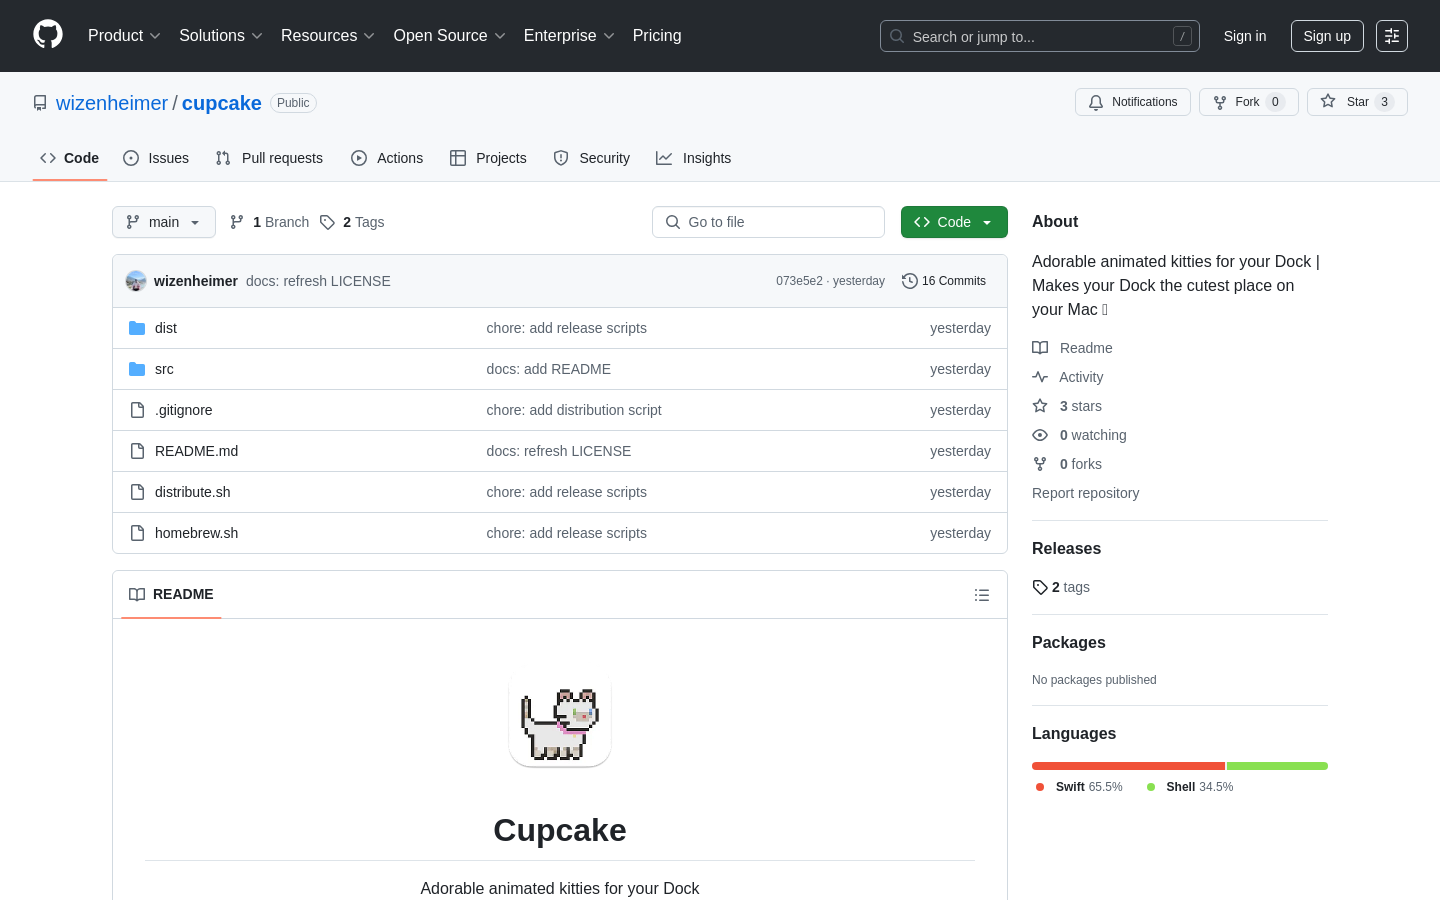Click the fork icon beside 0 forks
The height and width of the screenshot is (900, 1440).
pos(1040,464)
